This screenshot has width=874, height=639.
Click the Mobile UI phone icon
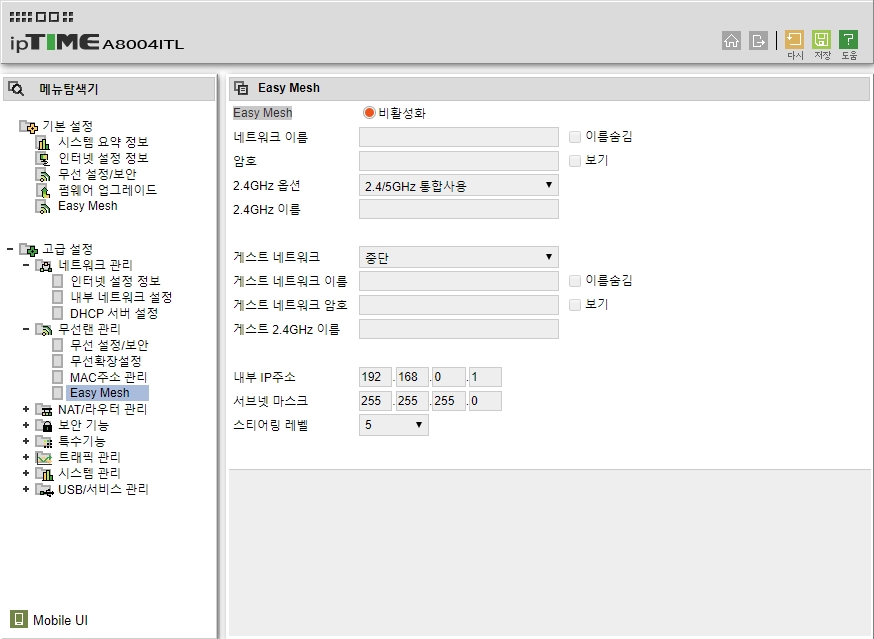pyautogui.click(x=18, y=619)
